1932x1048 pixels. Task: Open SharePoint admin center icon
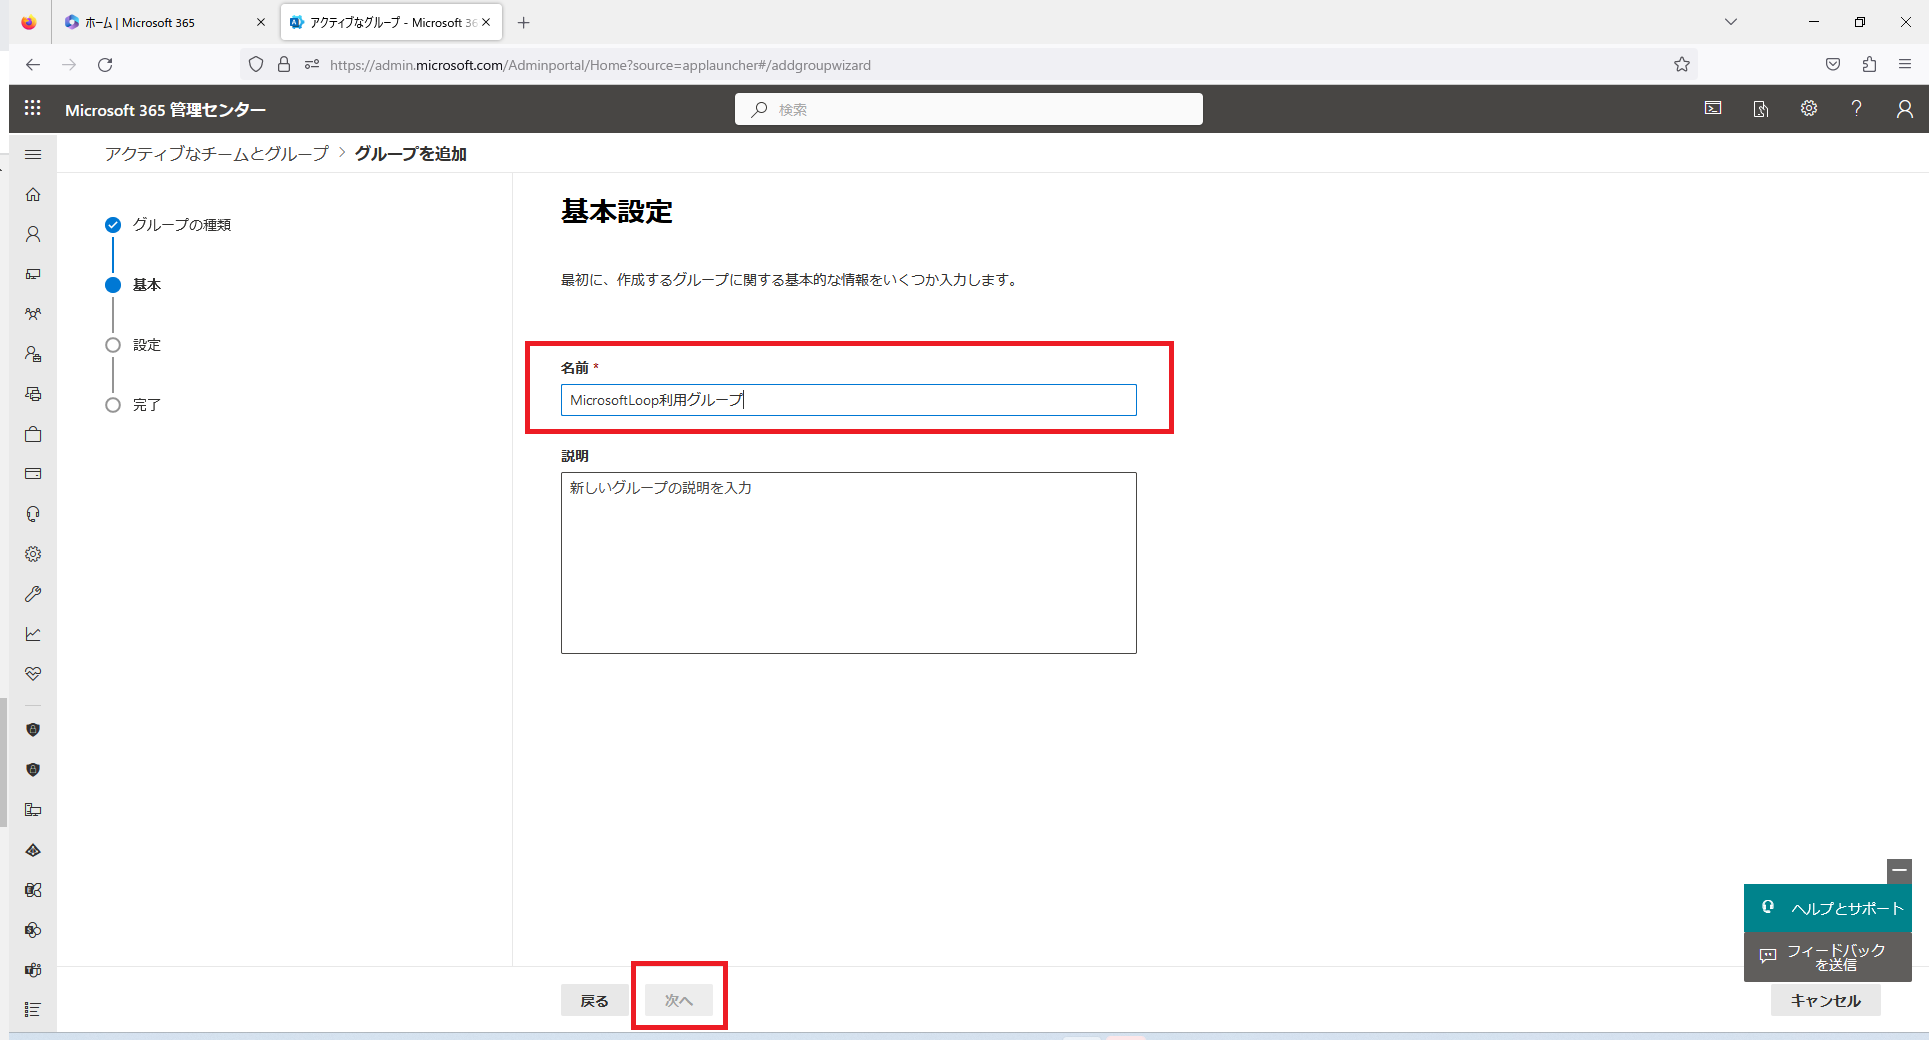click(33, 930)
